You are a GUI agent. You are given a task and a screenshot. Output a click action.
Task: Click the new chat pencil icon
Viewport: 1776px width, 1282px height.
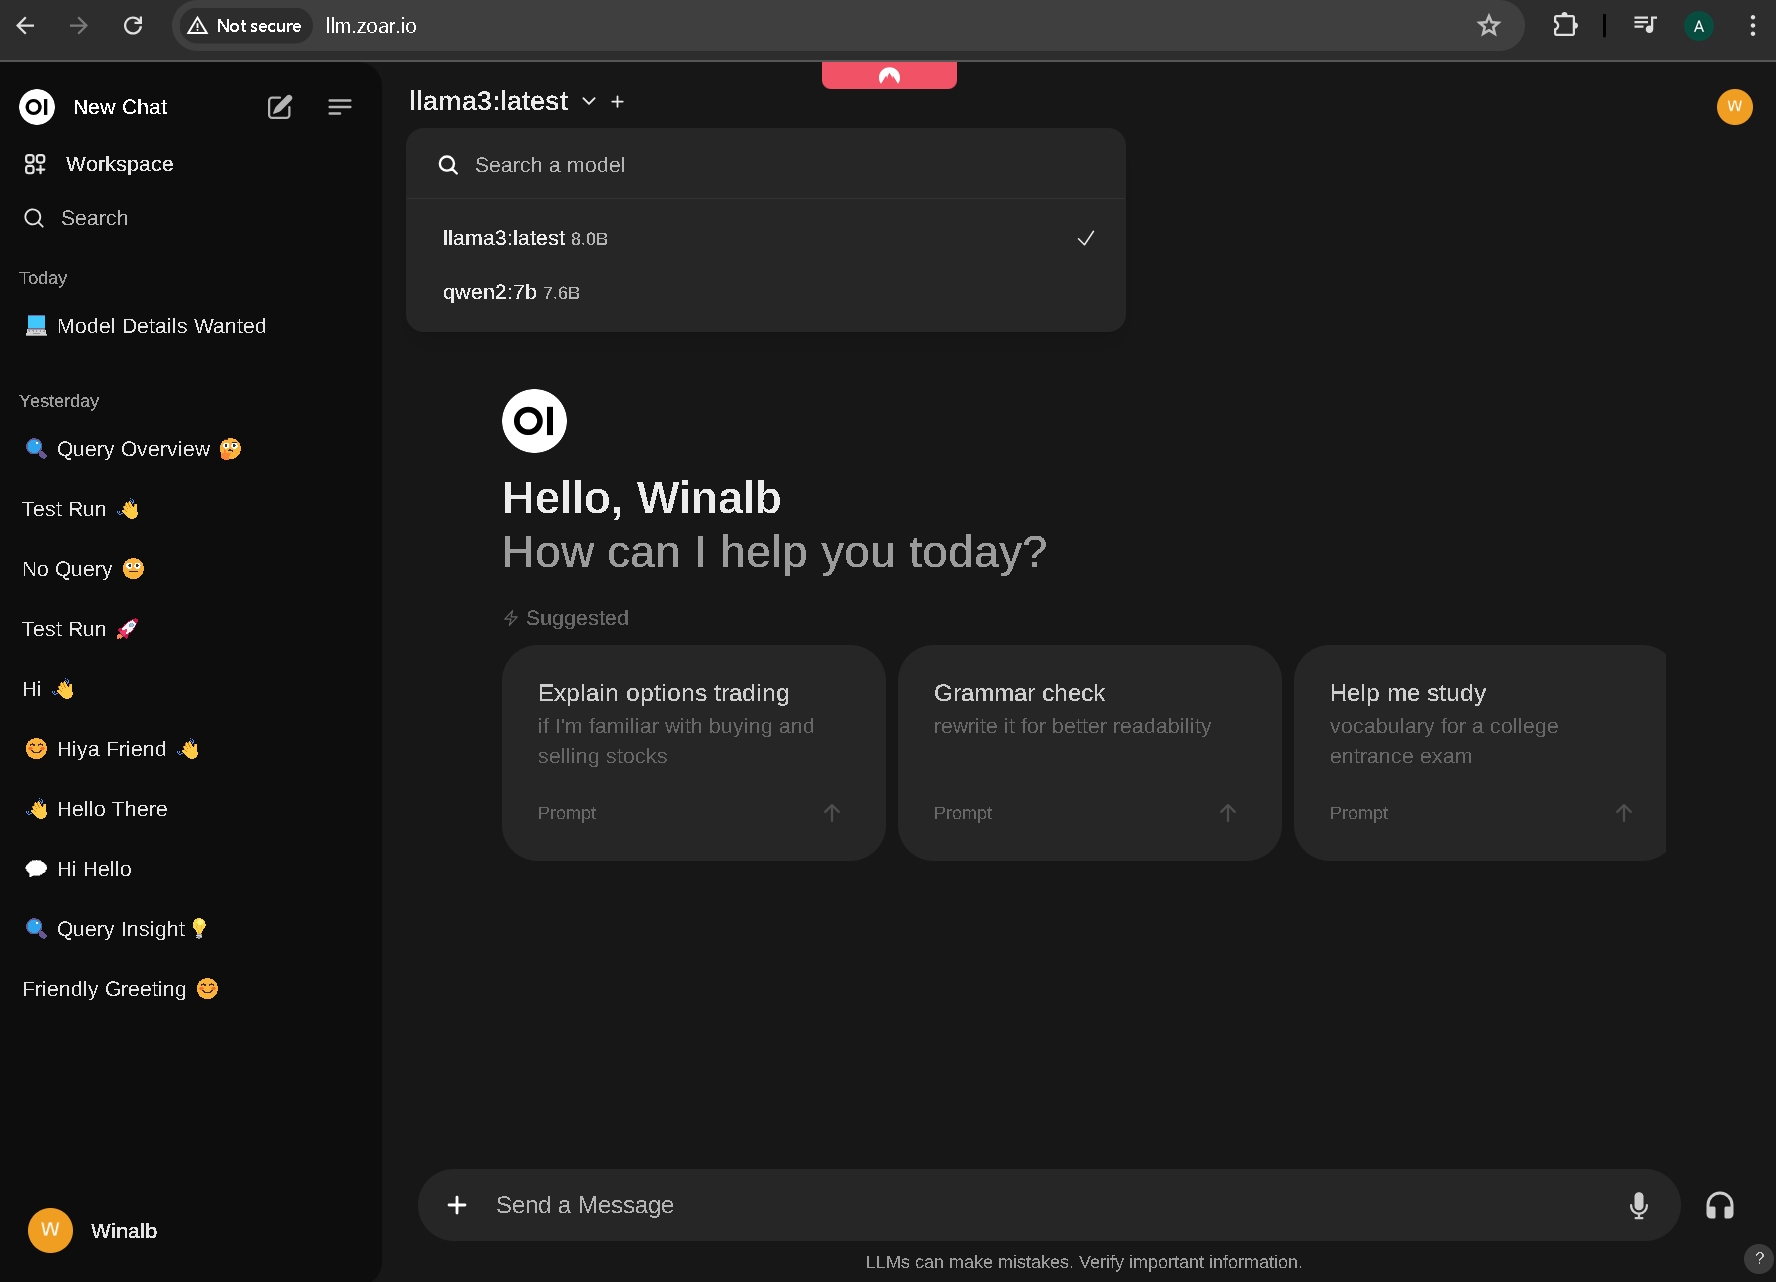280,107
